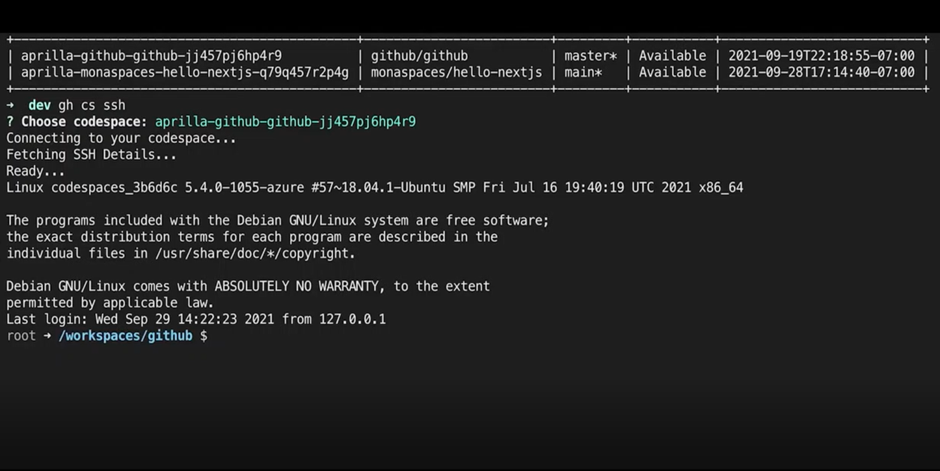Click chosen codespace answer in green text

[x=285, y=122]
